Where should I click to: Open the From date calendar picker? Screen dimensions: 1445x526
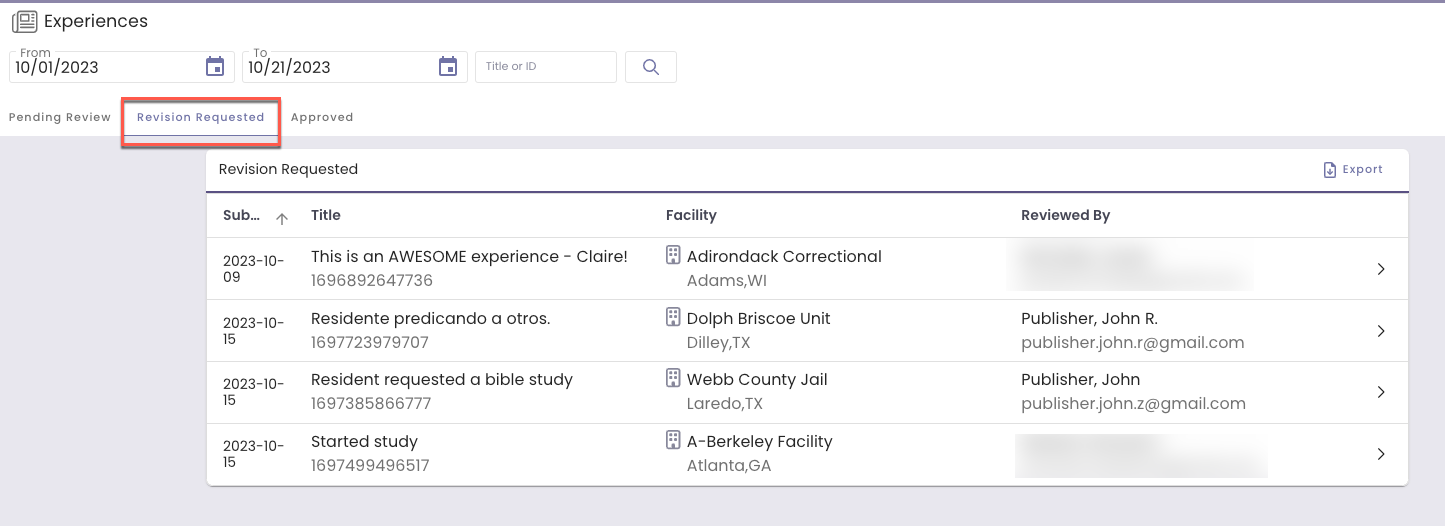215,67
